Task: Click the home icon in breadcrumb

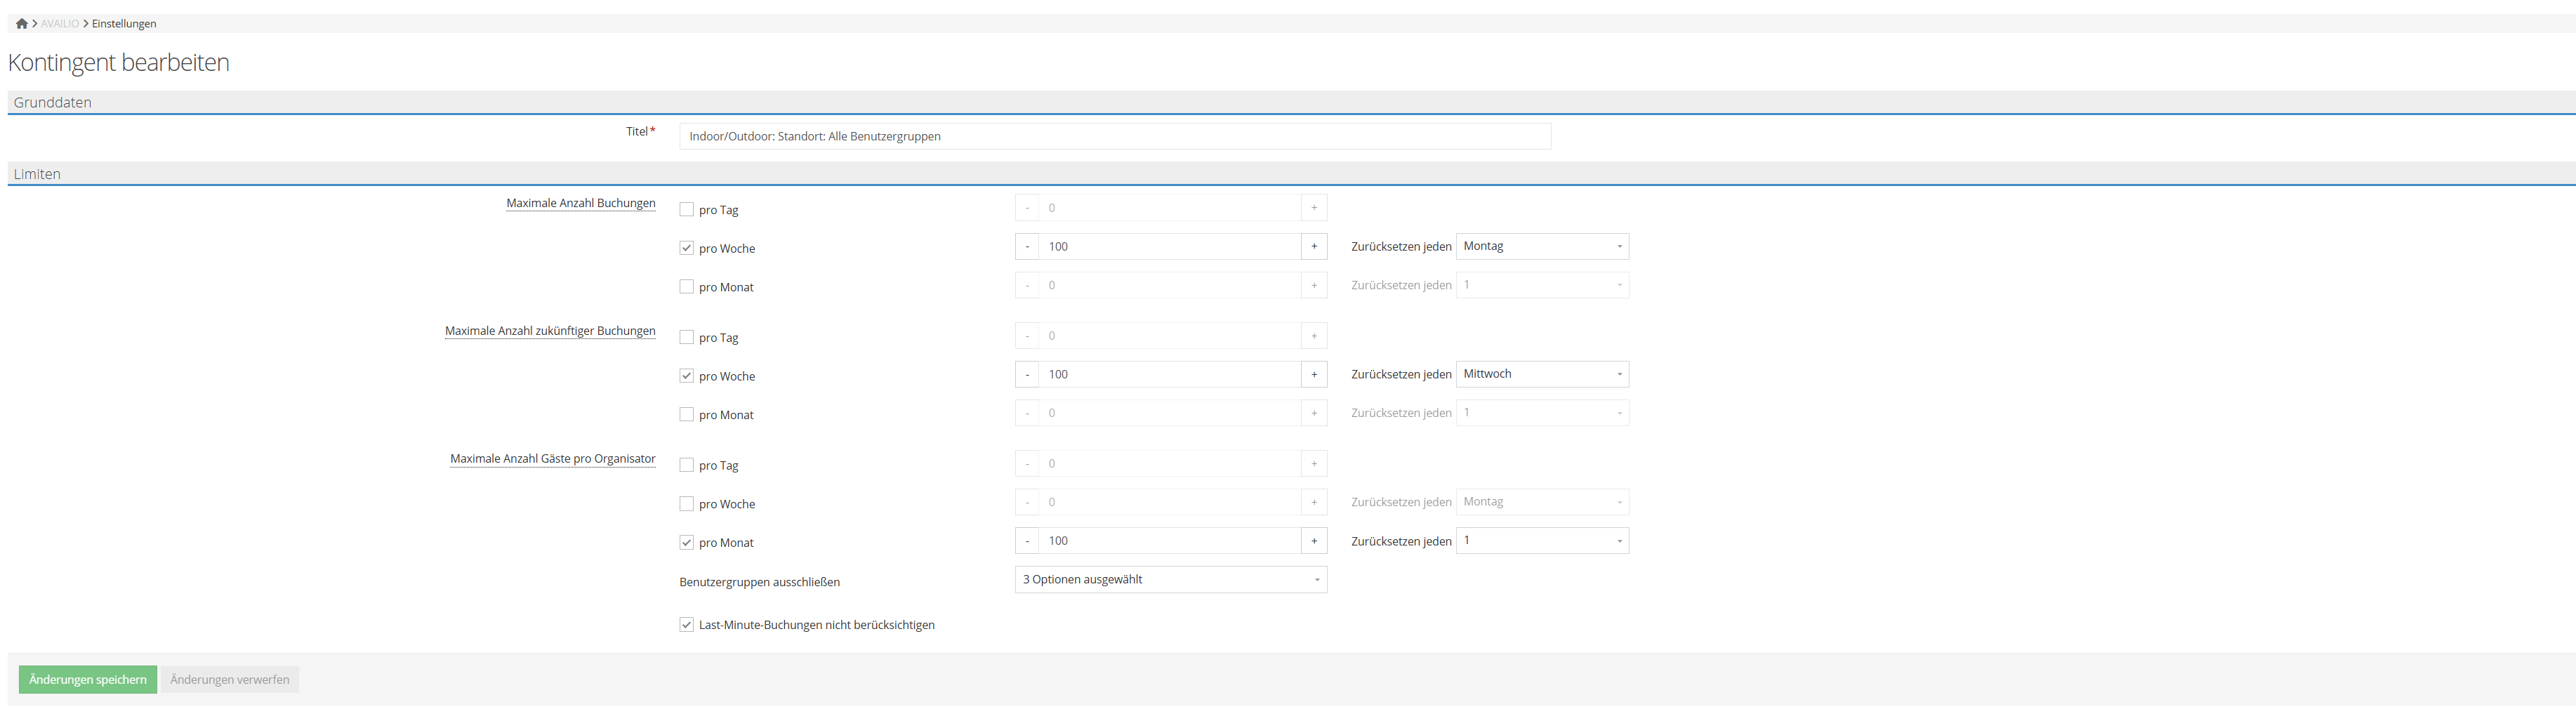Action: coord(21,24)
